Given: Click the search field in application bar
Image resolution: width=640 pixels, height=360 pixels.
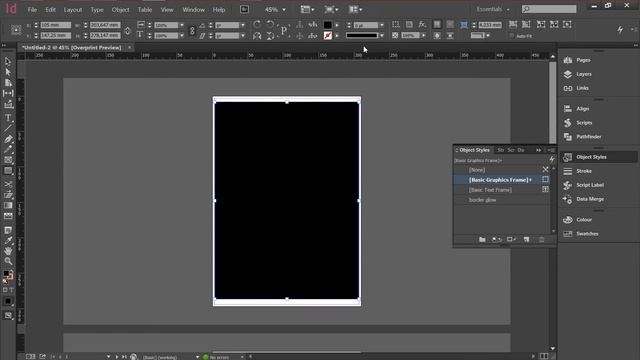Looking at the screenshot, I should tap(549, 9).
